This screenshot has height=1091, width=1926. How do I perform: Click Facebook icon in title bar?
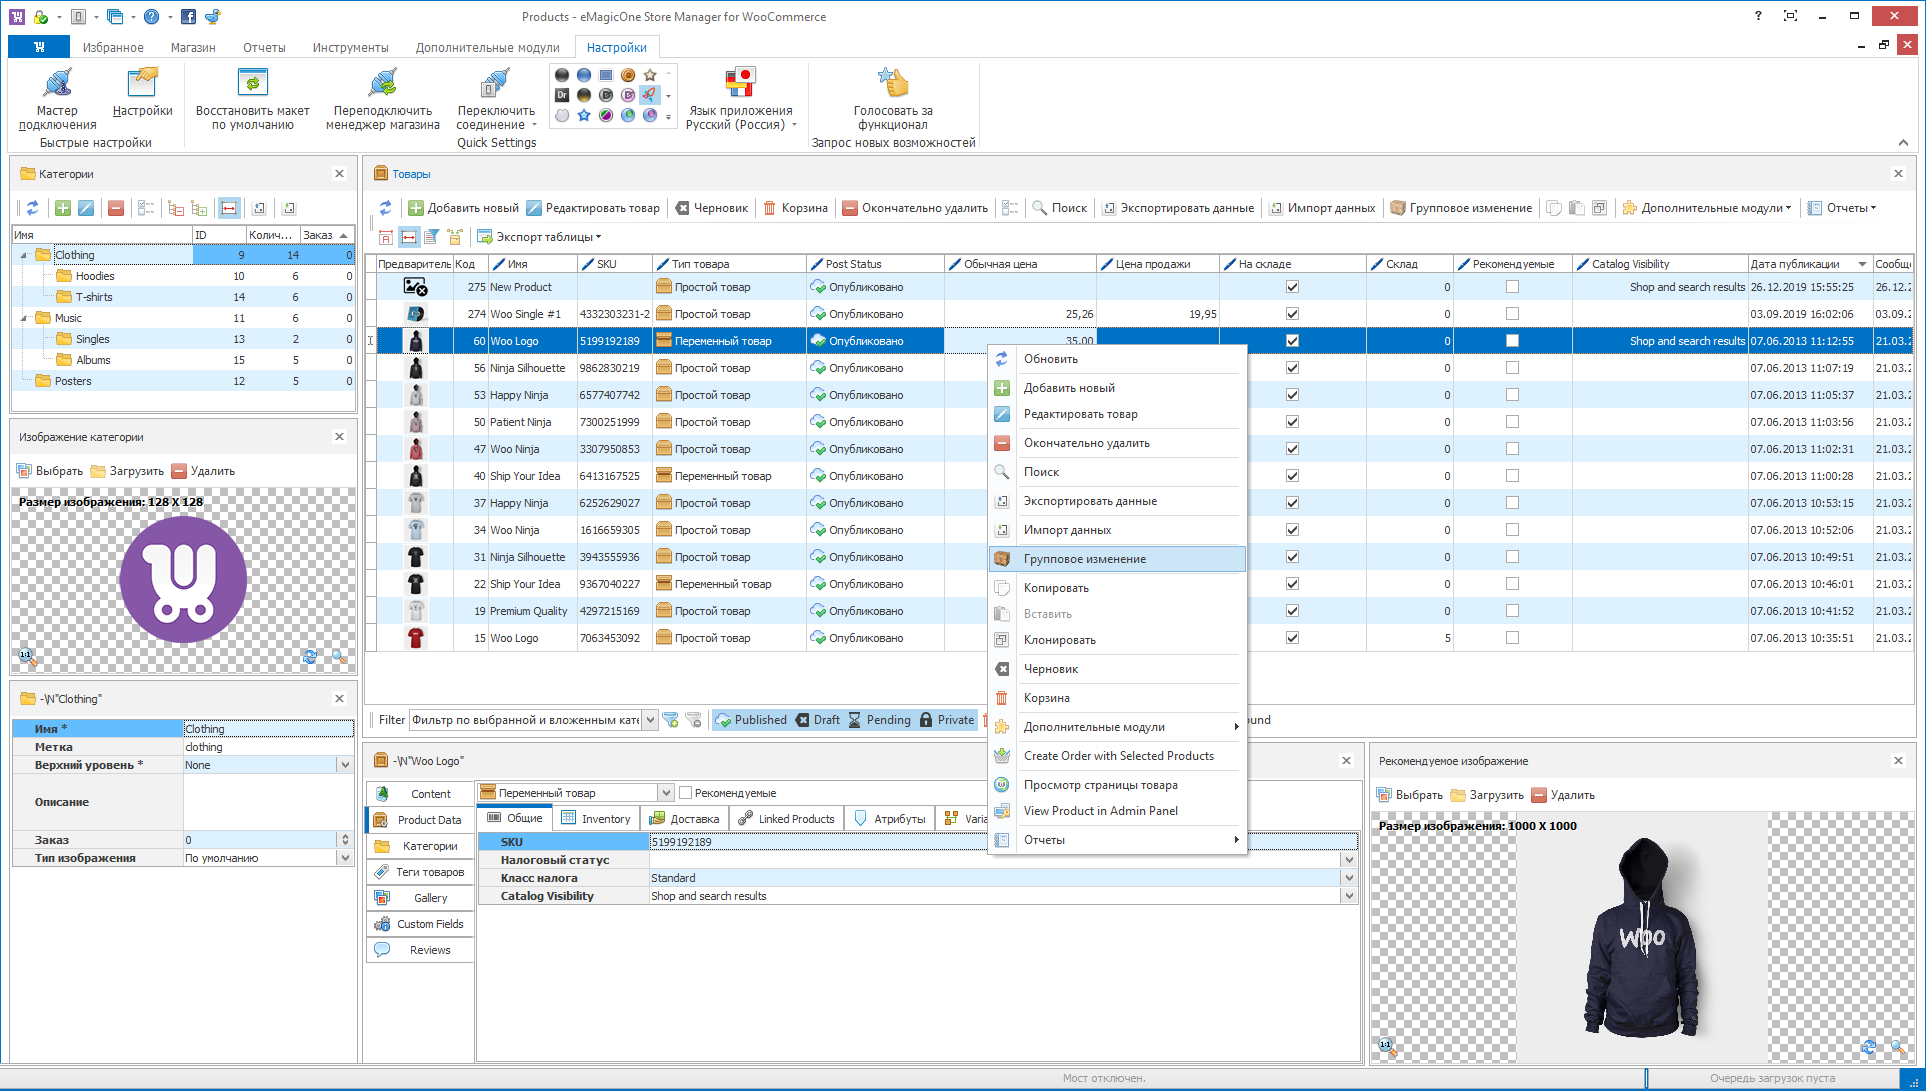coord(189,17)
